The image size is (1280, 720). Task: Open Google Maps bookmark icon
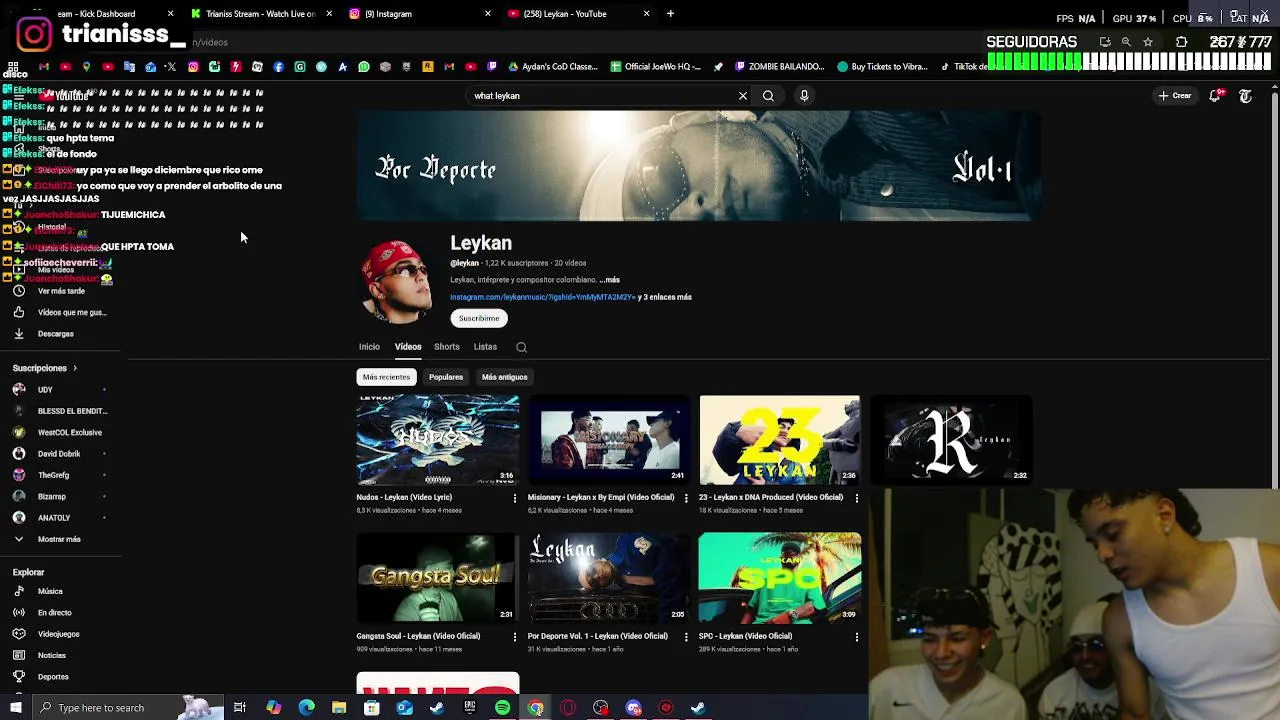click(x=86, y=67)
